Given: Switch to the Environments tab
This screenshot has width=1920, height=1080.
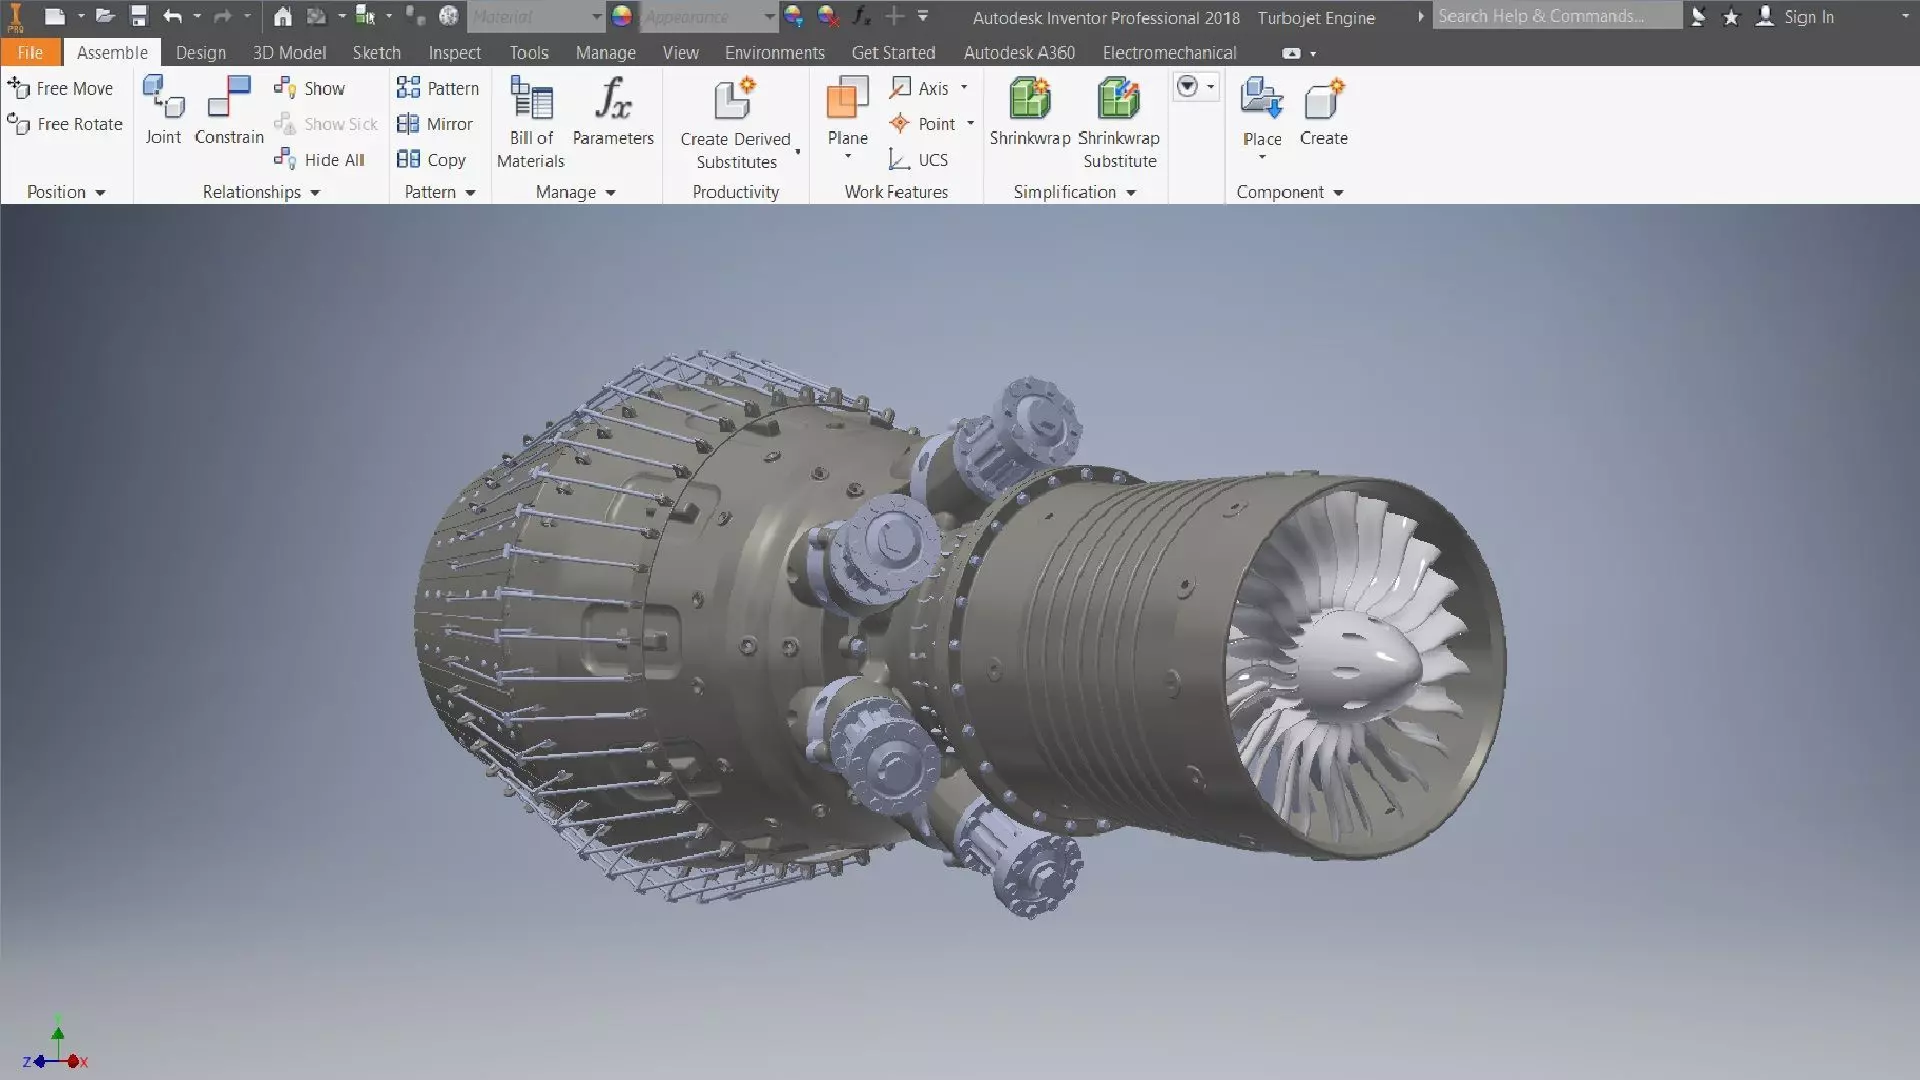Looking at the screenshot, I should click(x=775, y=53).
